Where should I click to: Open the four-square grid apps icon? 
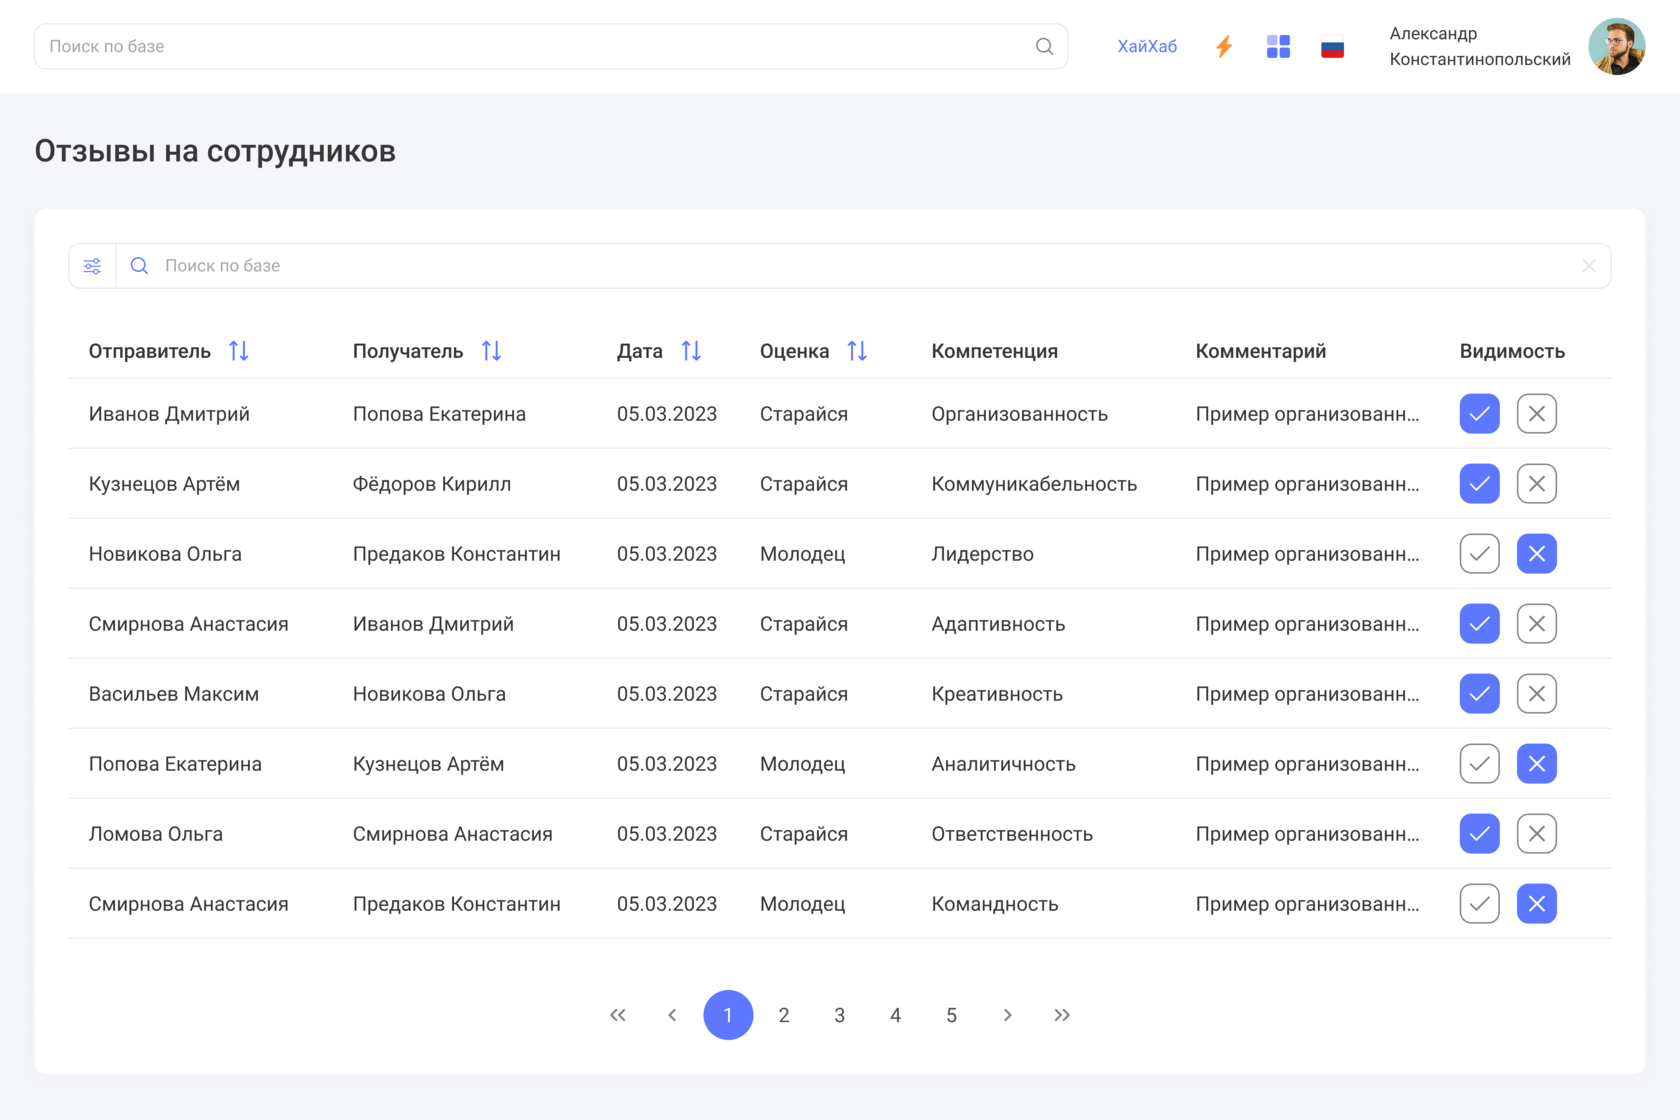pyautogui.click(x=1278, y=46)
